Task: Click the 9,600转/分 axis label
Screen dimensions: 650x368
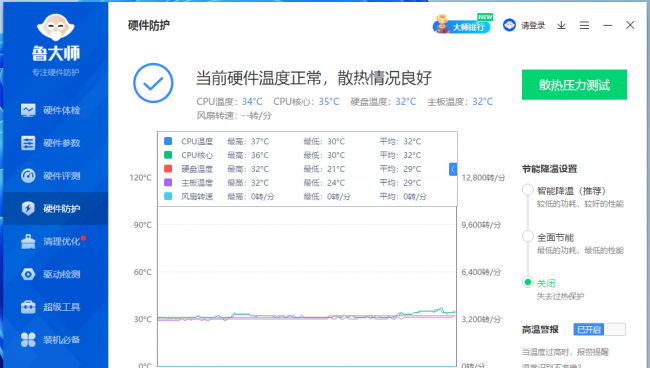Action: coord(481,225)
